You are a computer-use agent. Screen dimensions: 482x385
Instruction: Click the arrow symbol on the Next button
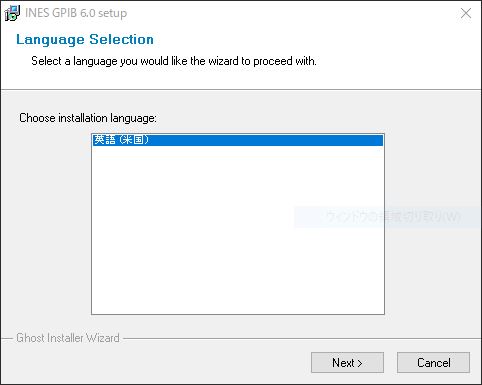point(360,363)
